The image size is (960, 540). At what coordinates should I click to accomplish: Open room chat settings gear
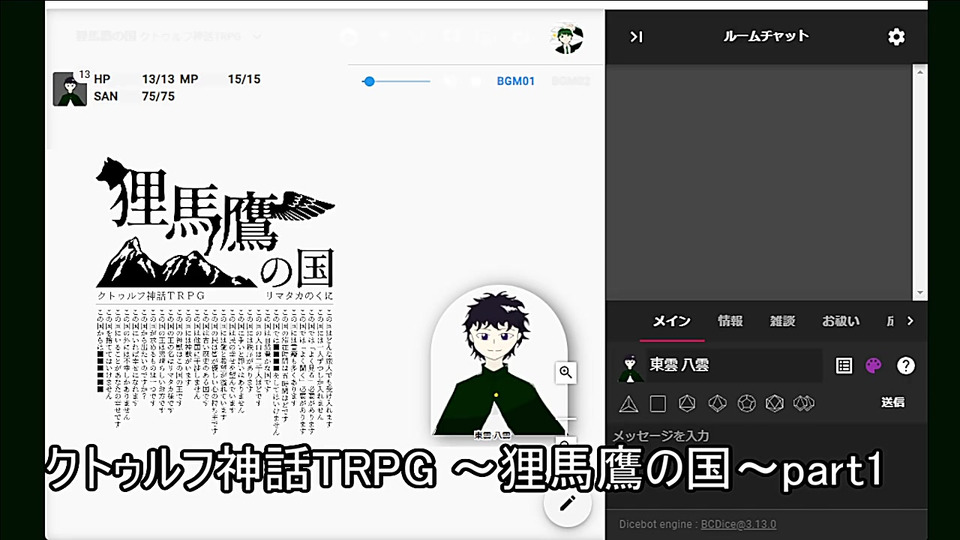coord(896,37)
